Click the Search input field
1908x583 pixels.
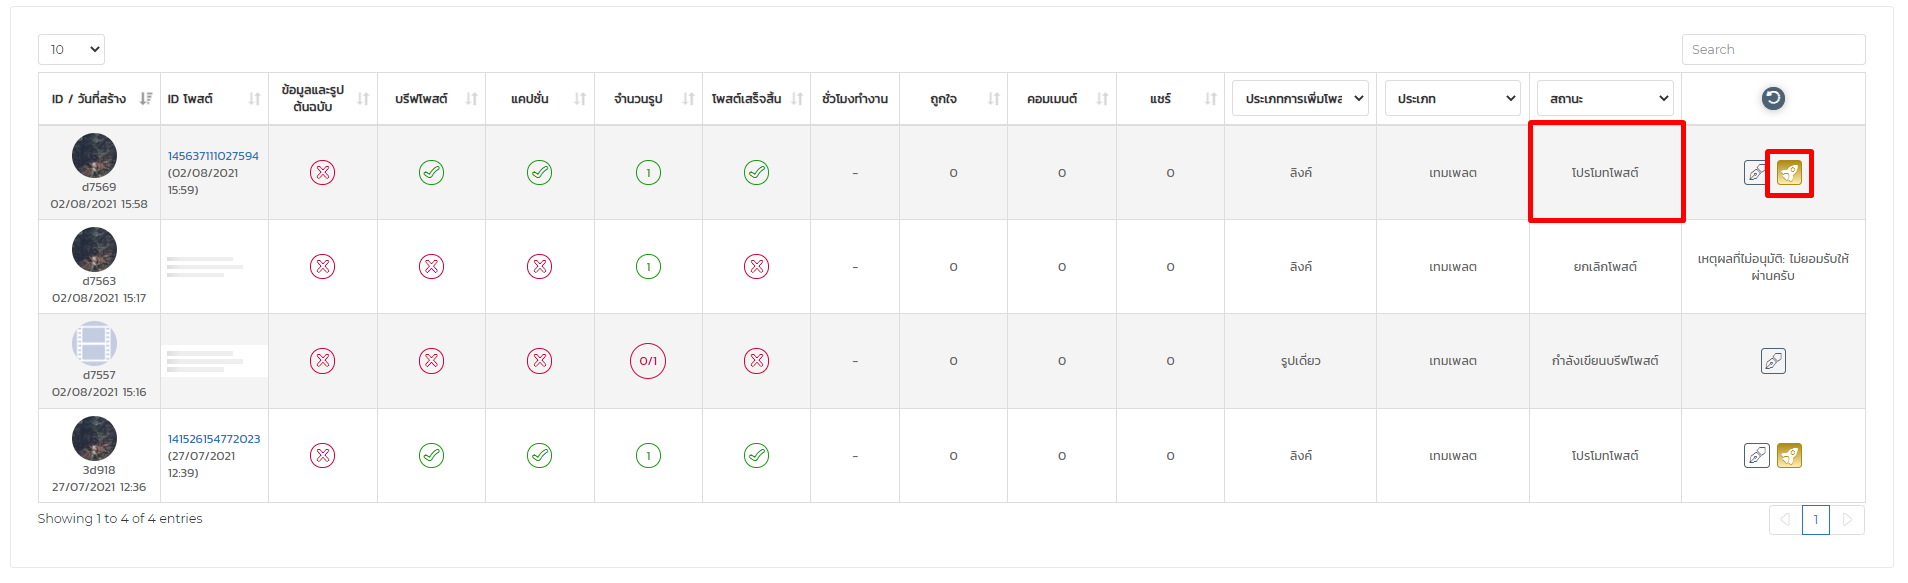click(1773, 50)
